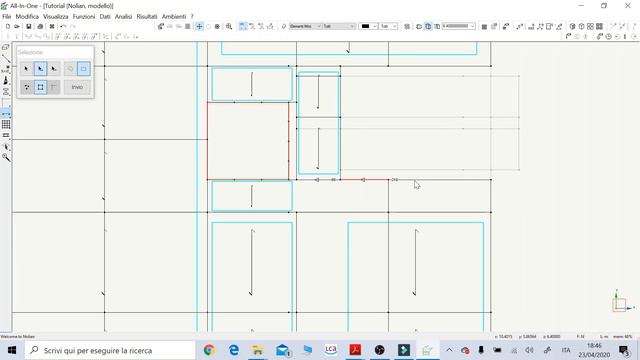Screen dimensions: 640x360
Task: Click the 3D cube view icon
Action: click(572, 26)
